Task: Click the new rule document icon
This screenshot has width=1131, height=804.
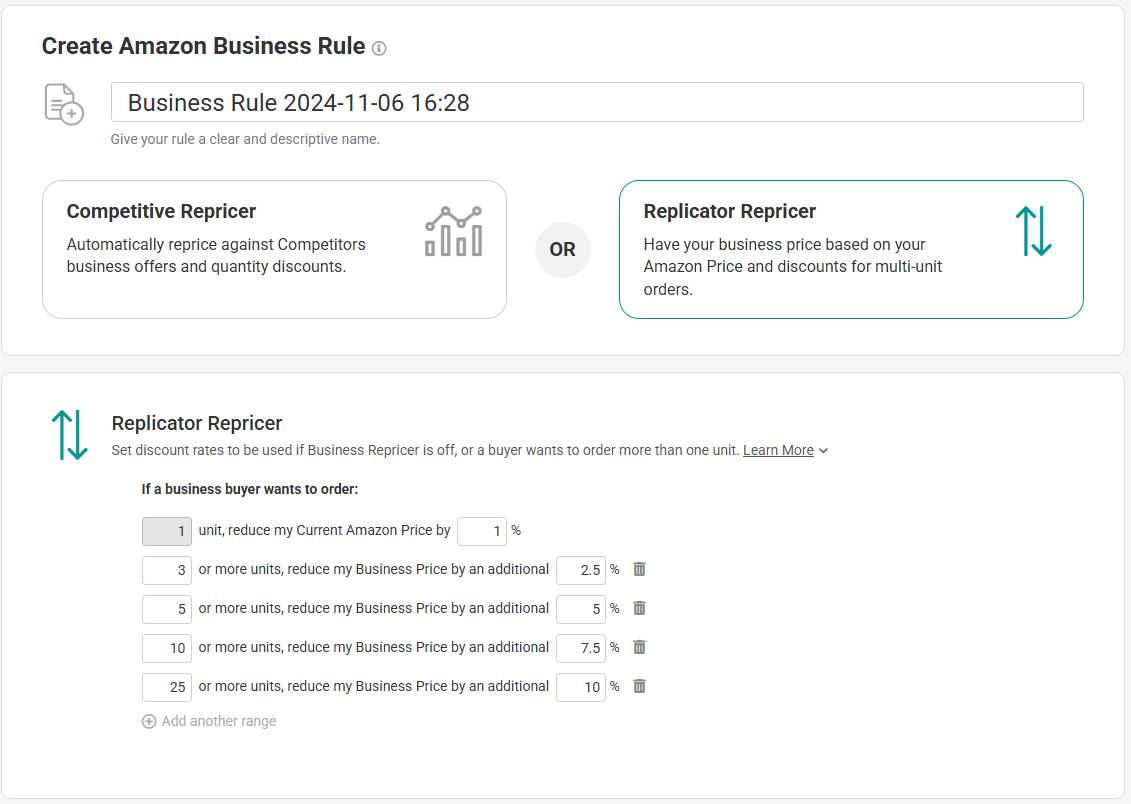Action: (x=64, y=104)
